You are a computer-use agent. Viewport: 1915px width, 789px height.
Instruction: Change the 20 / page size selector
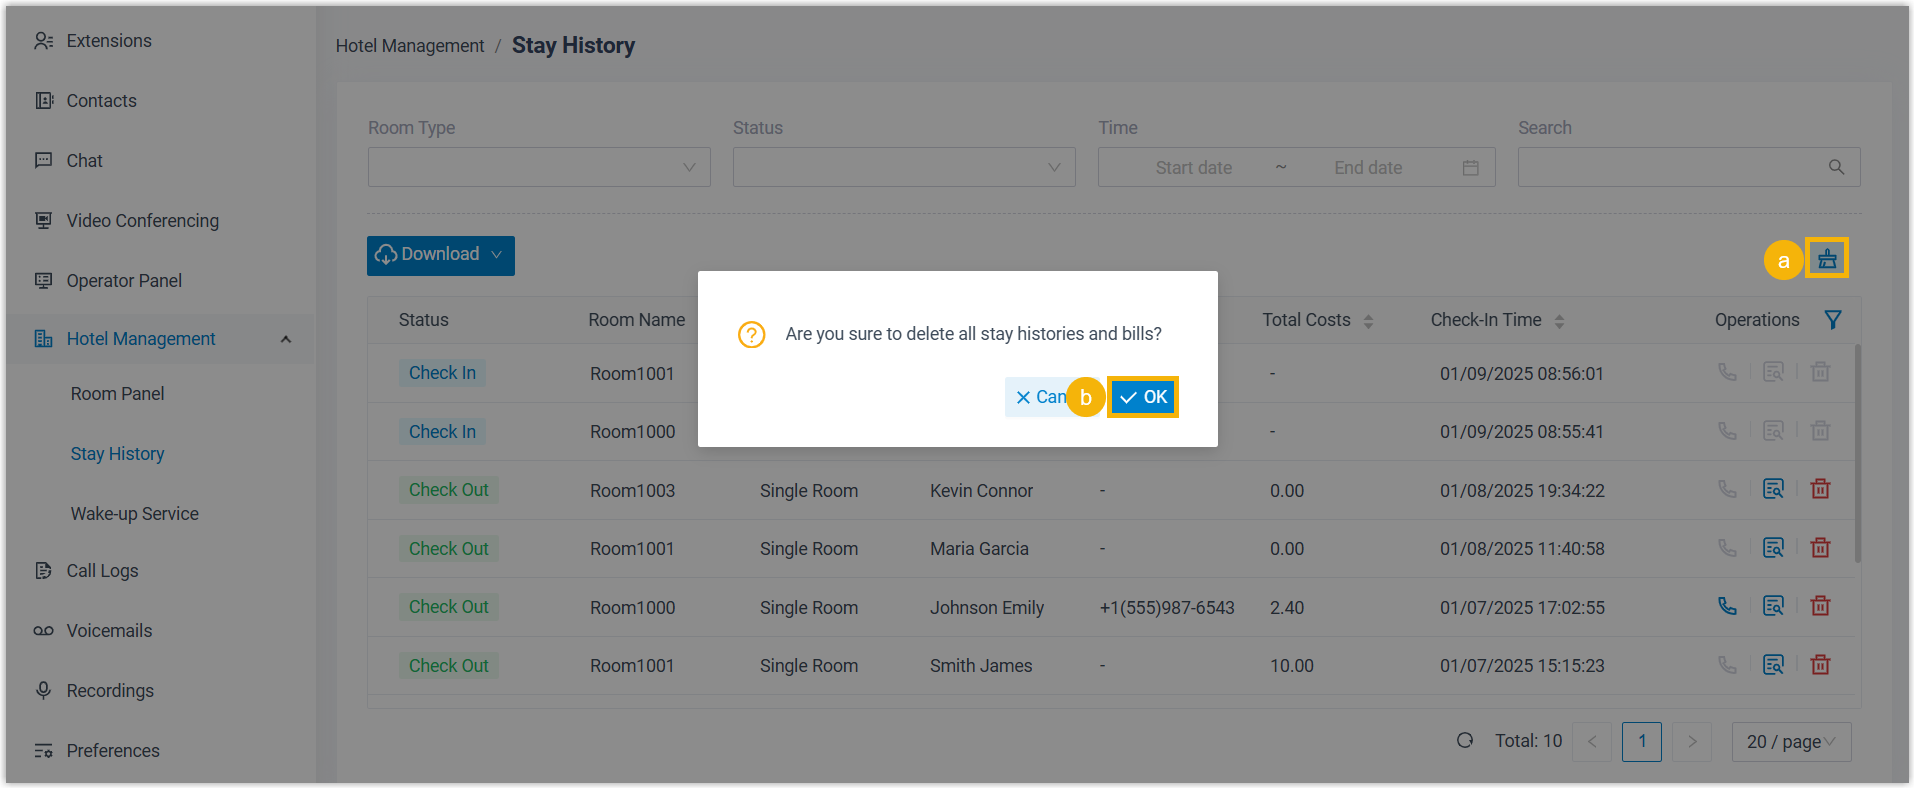1790,742
